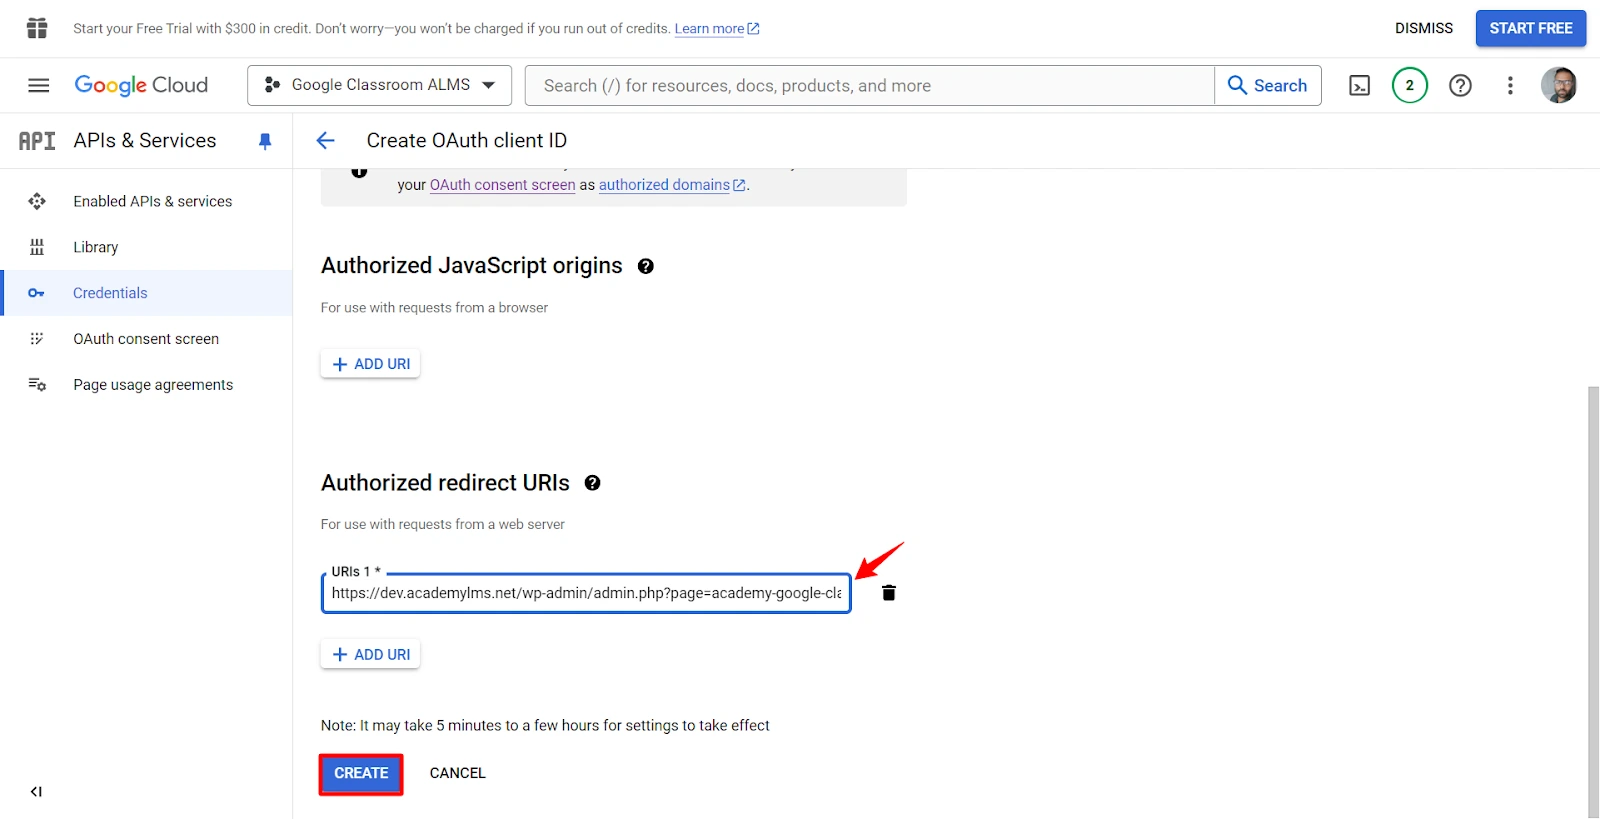
Task: Follow the Learn more link
Action: point(717,29)
